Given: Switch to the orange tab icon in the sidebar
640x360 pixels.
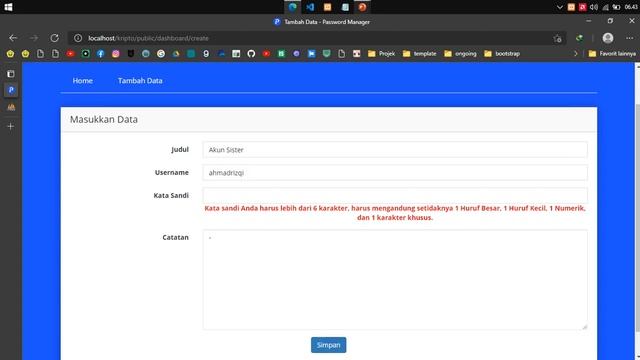Looking at the screenshot, I should tap(11, 107).
